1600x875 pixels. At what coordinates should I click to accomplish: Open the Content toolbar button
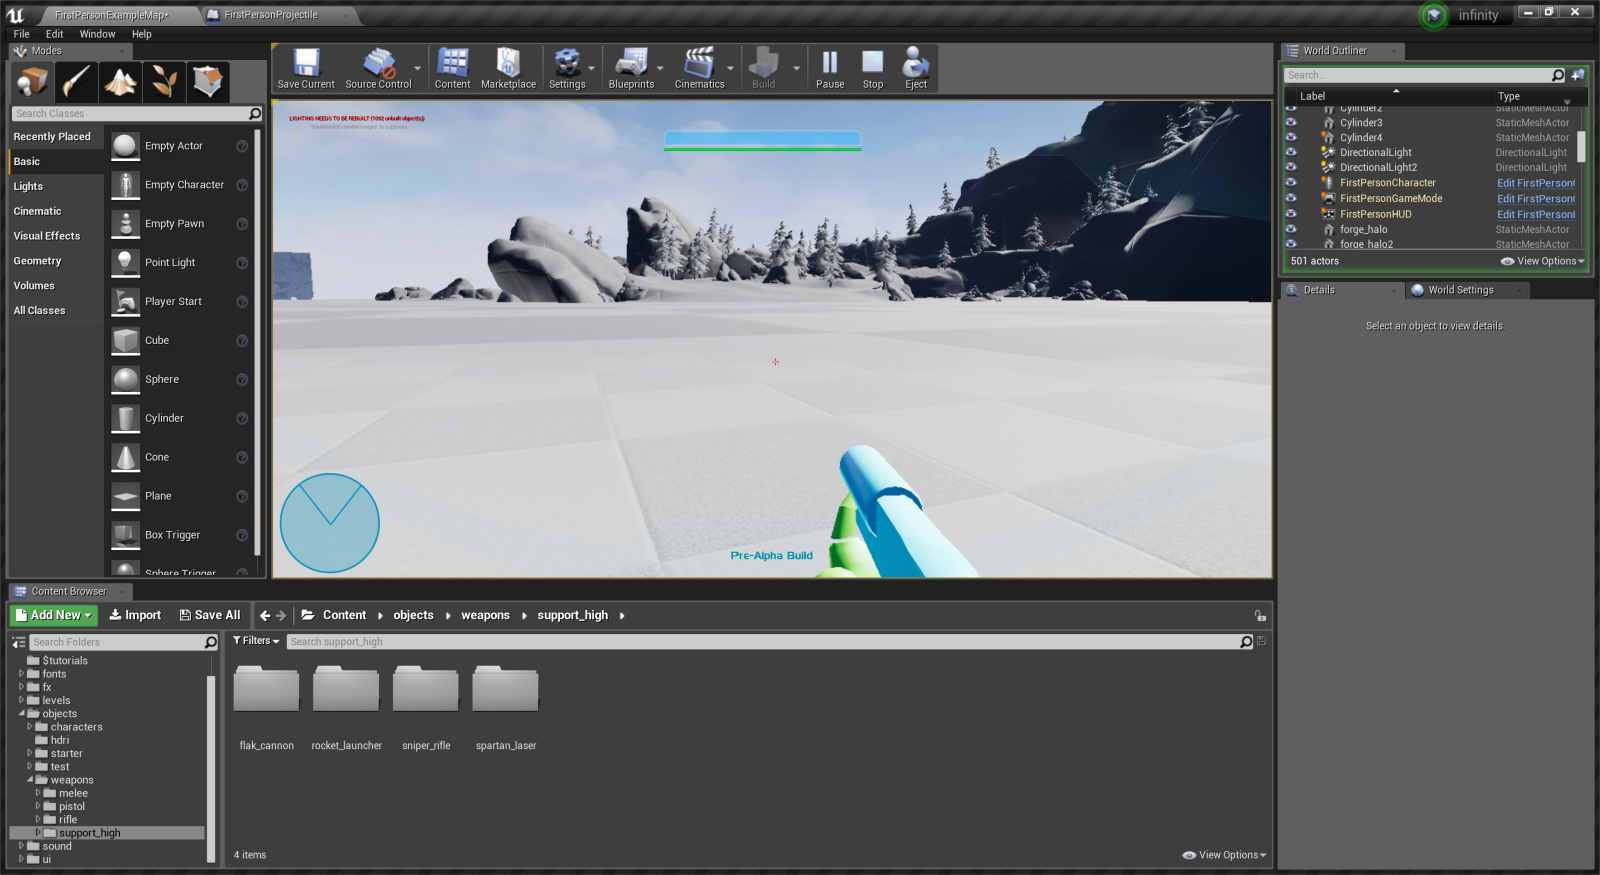click(452, 62)
